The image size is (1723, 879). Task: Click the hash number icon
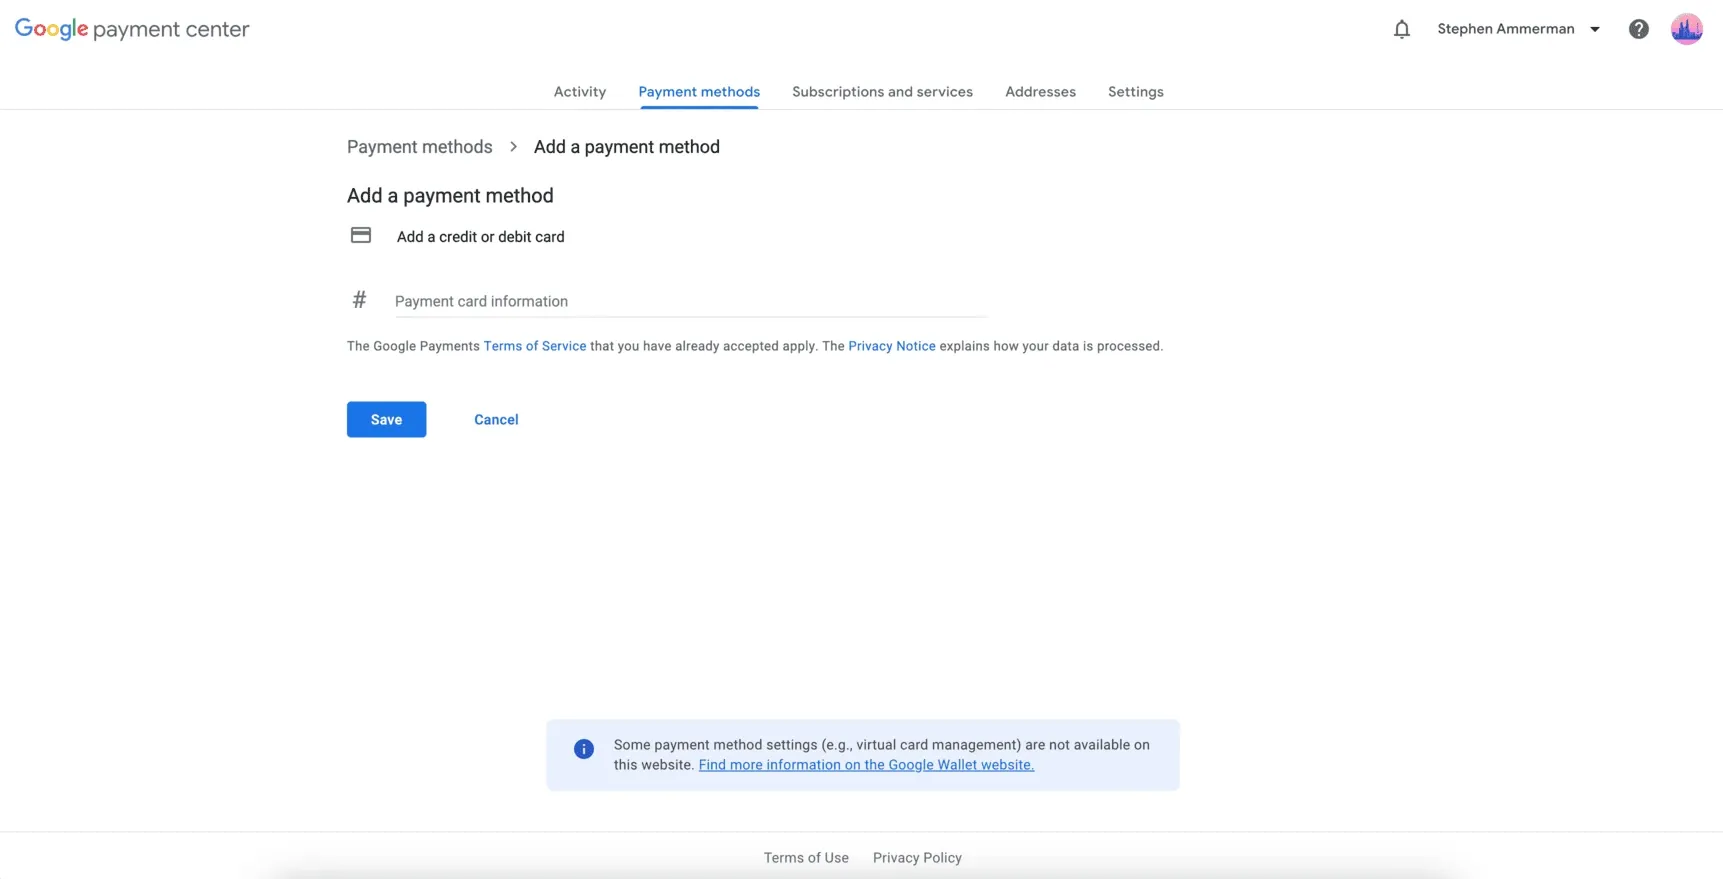[359, 299]
